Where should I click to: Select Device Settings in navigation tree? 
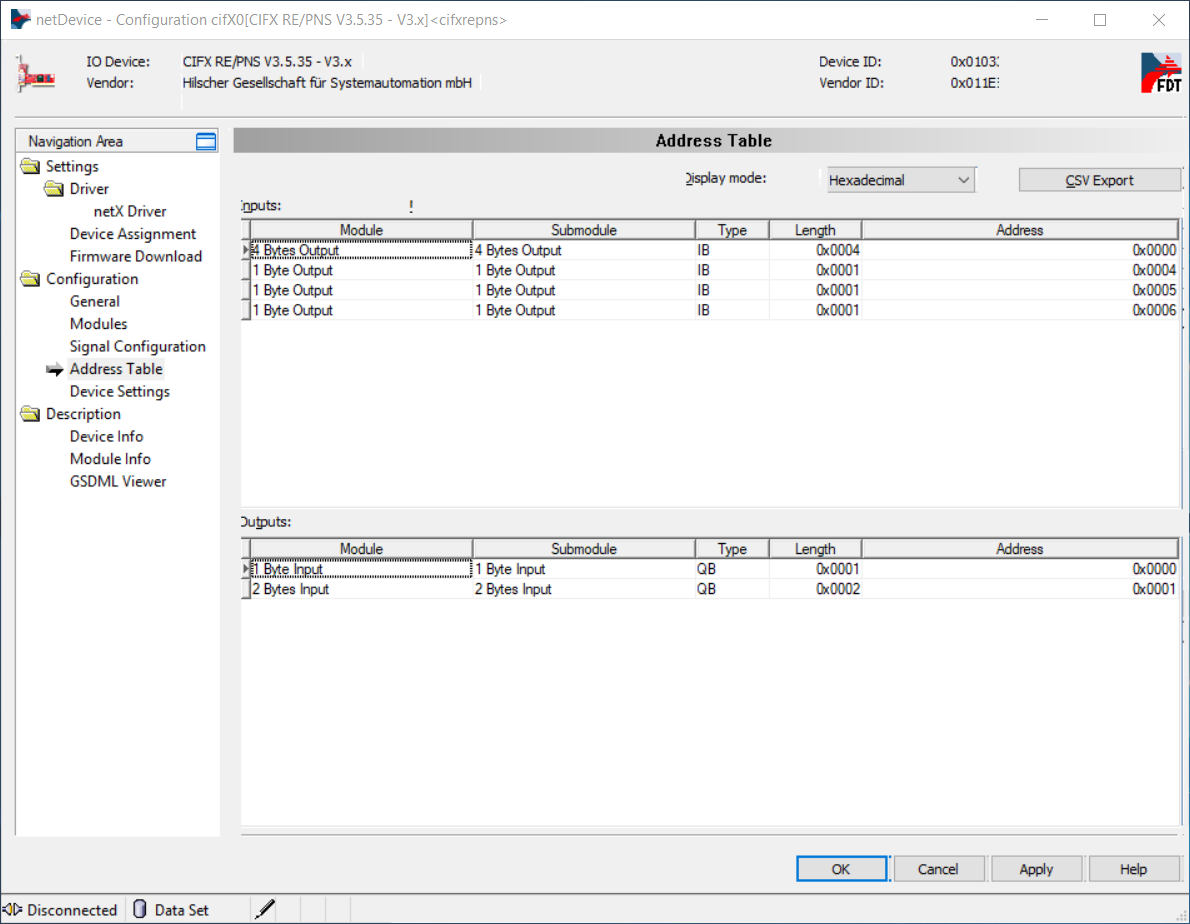[x=119, y=392]
